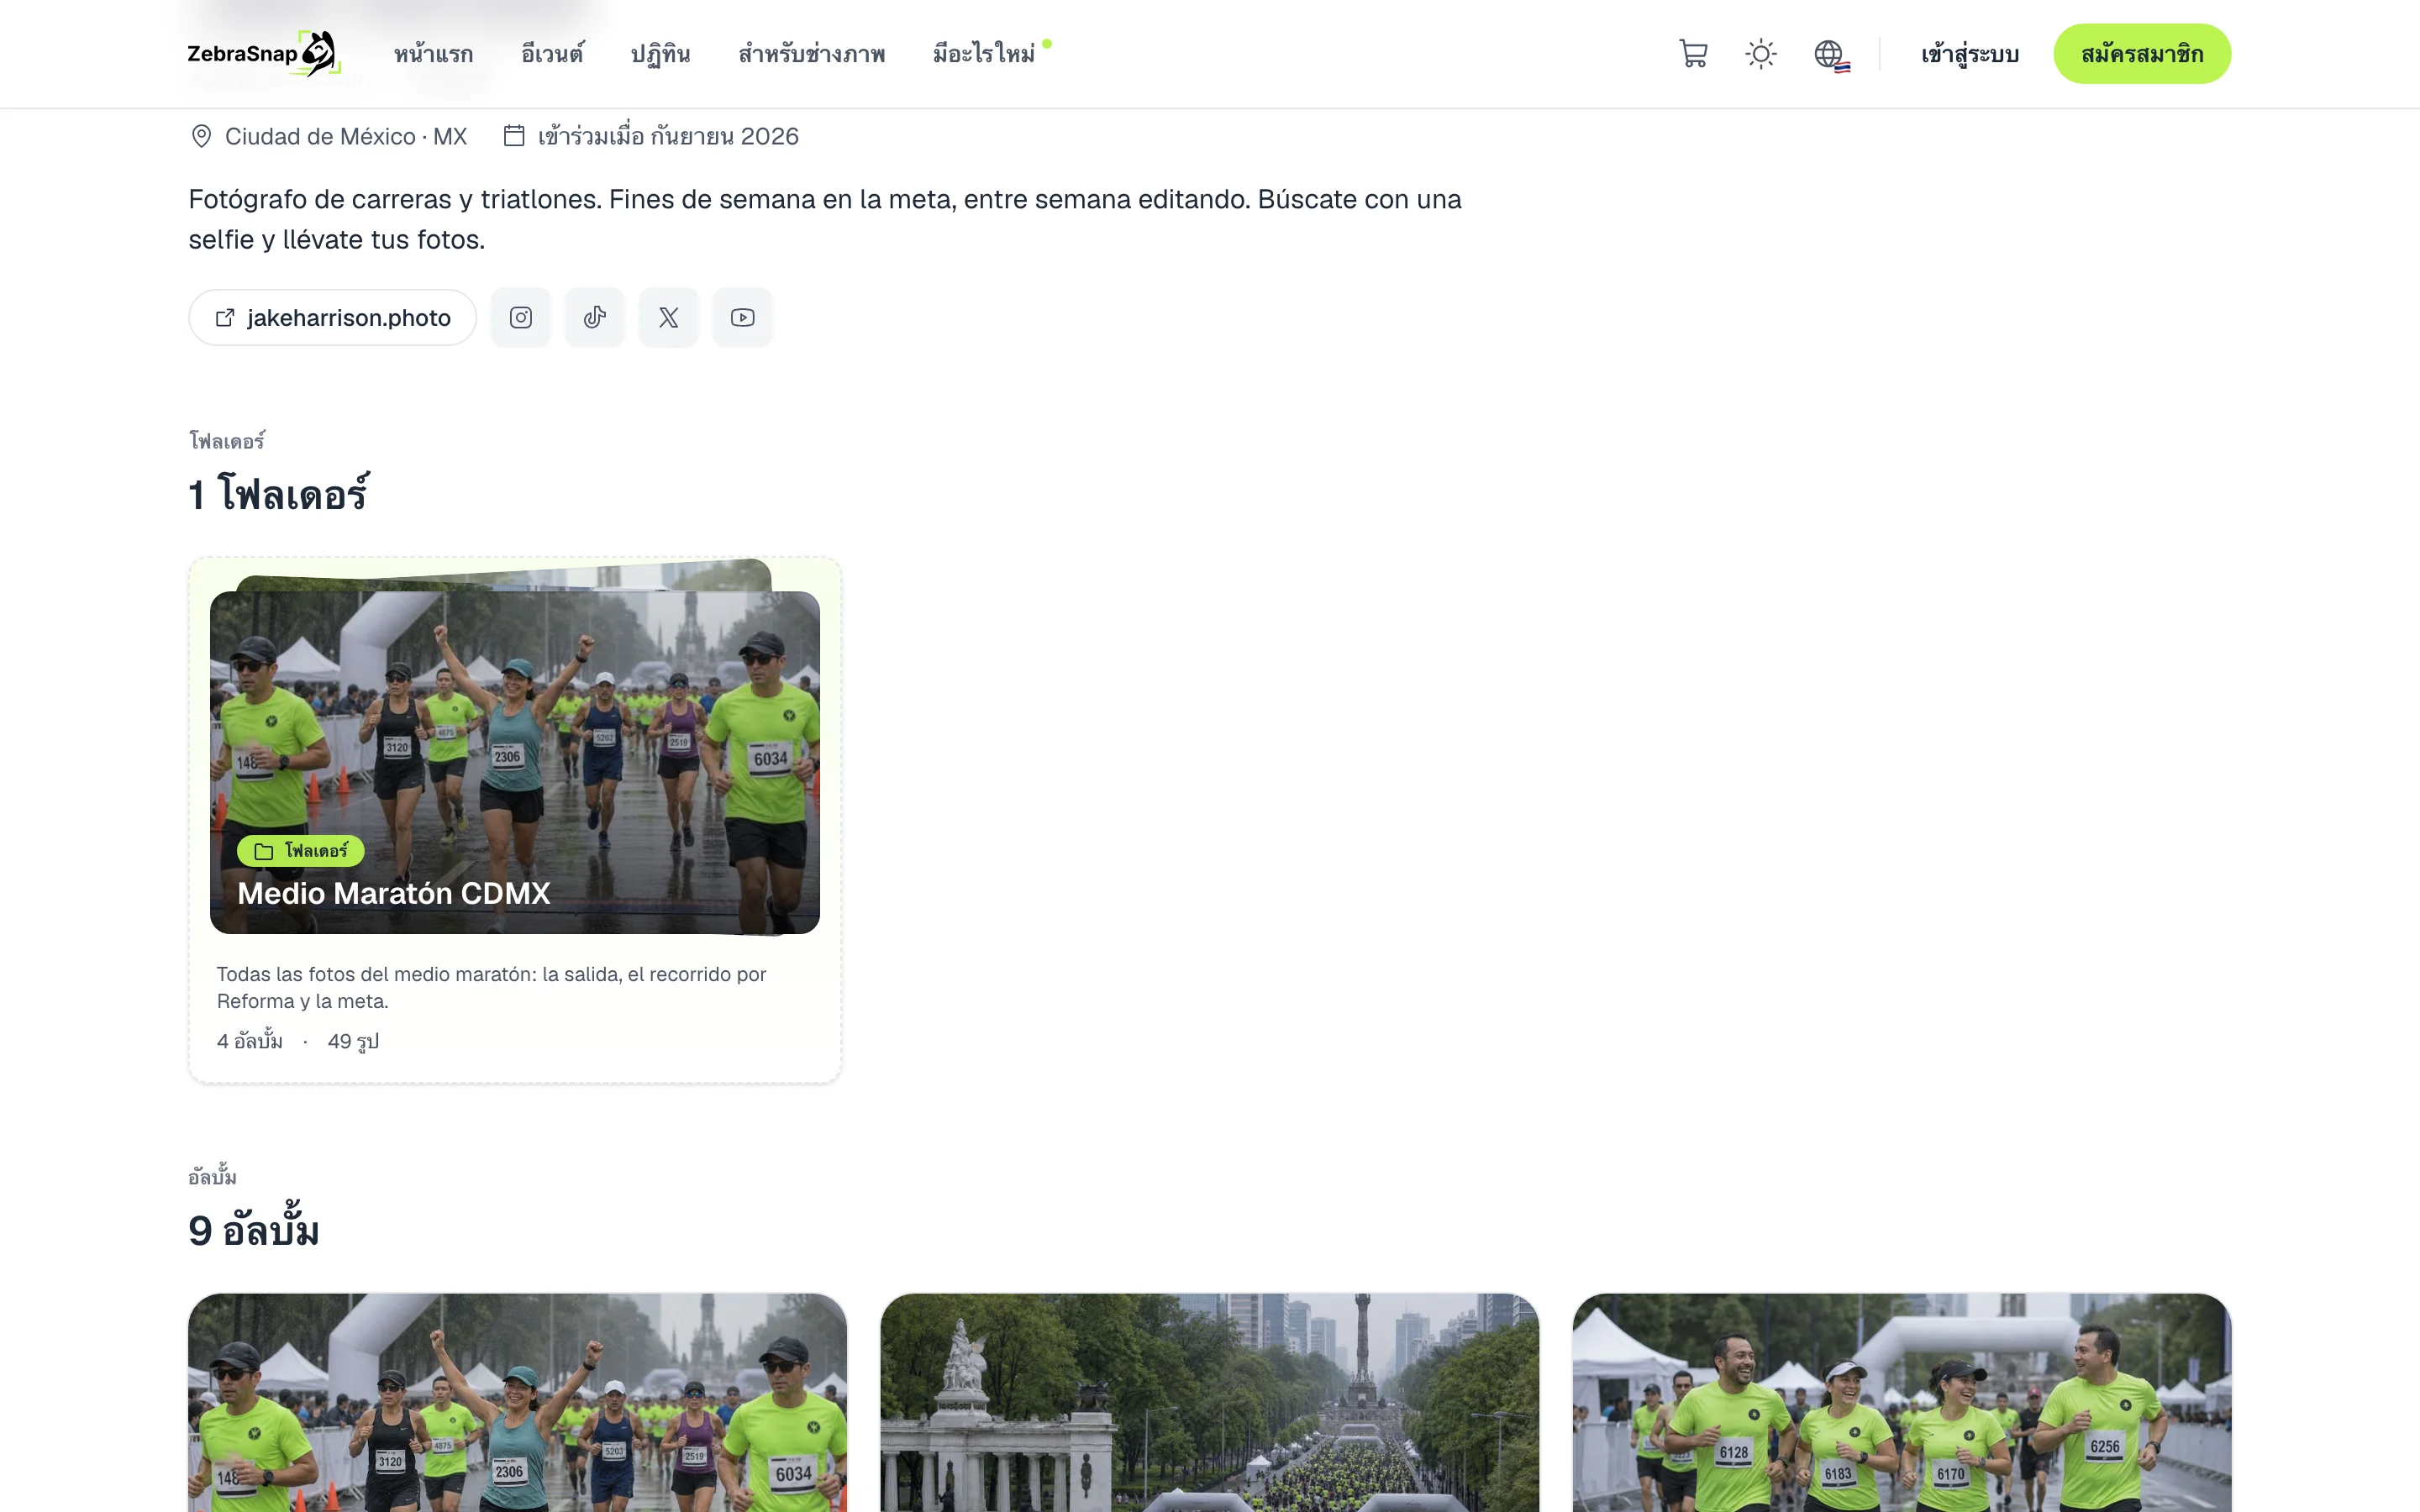Click the '9 อัลบั้ม' heading

pos(254,1230)
